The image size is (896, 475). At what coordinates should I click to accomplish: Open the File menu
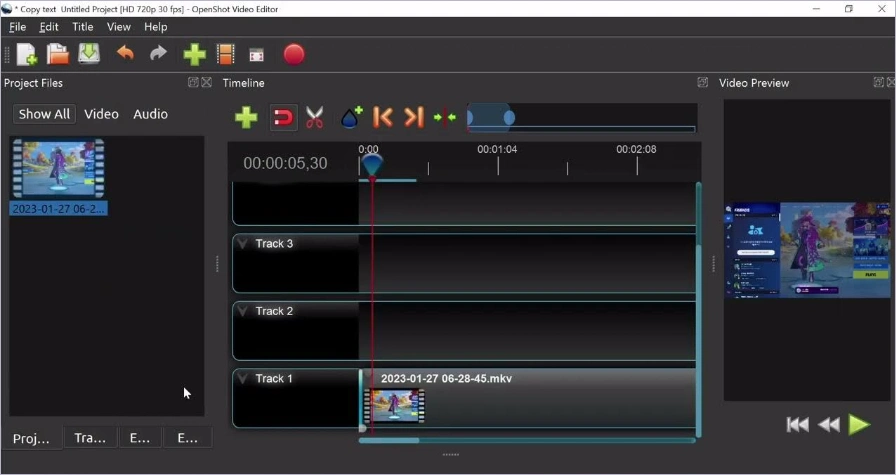click(18, 27)
